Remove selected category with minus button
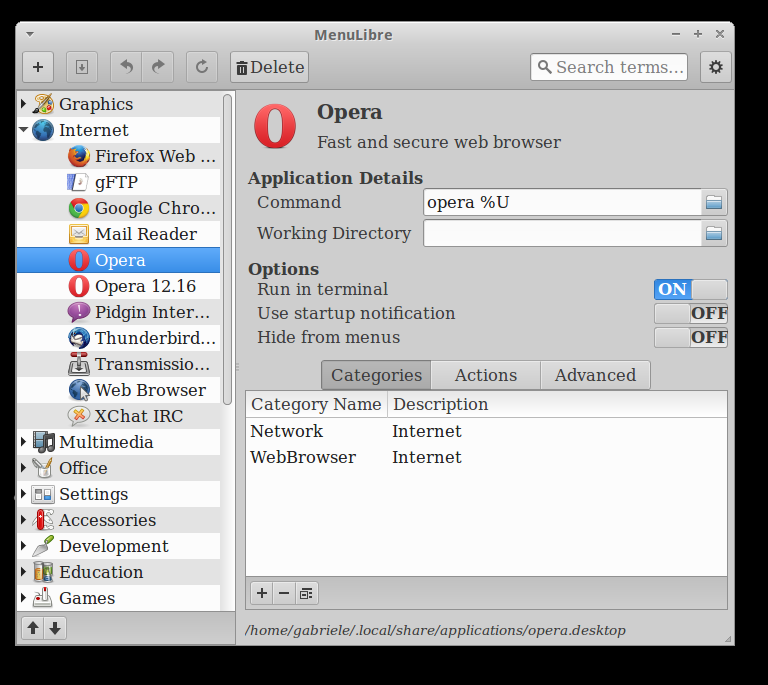The width and height of the screenshot is (768, 685). point(284,593)
